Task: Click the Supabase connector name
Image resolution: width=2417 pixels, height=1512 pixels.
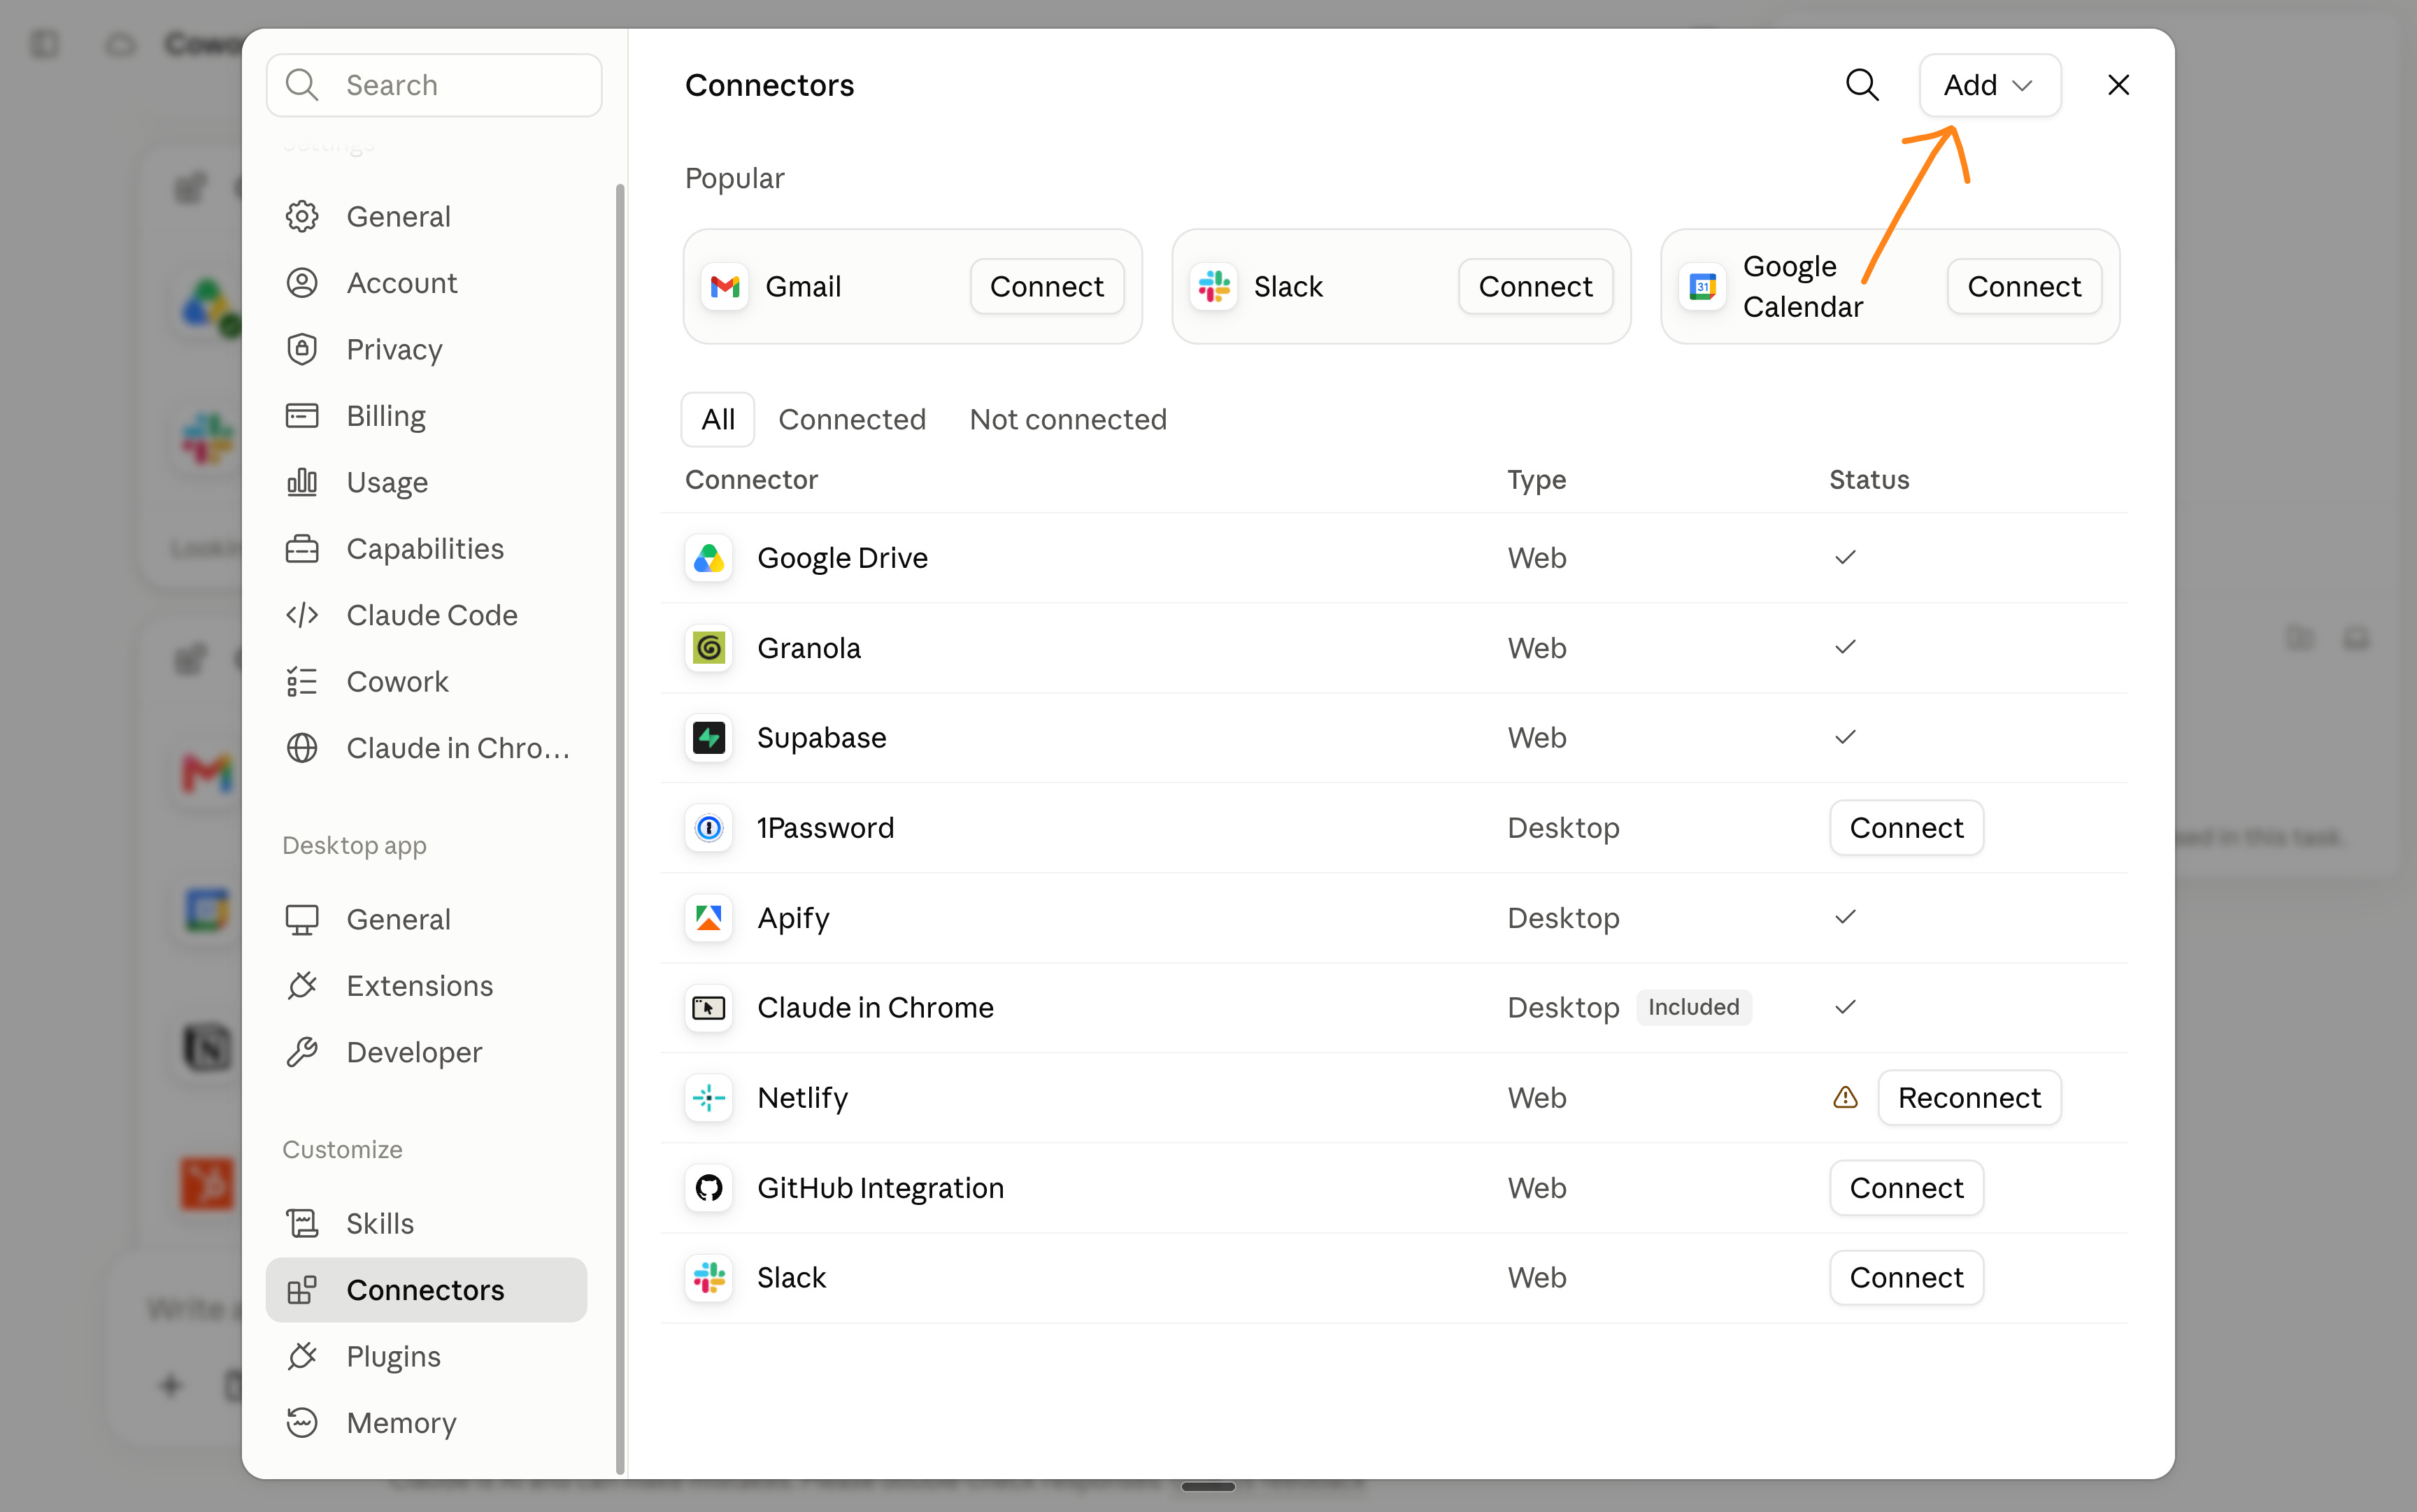Action: (821, 738)
